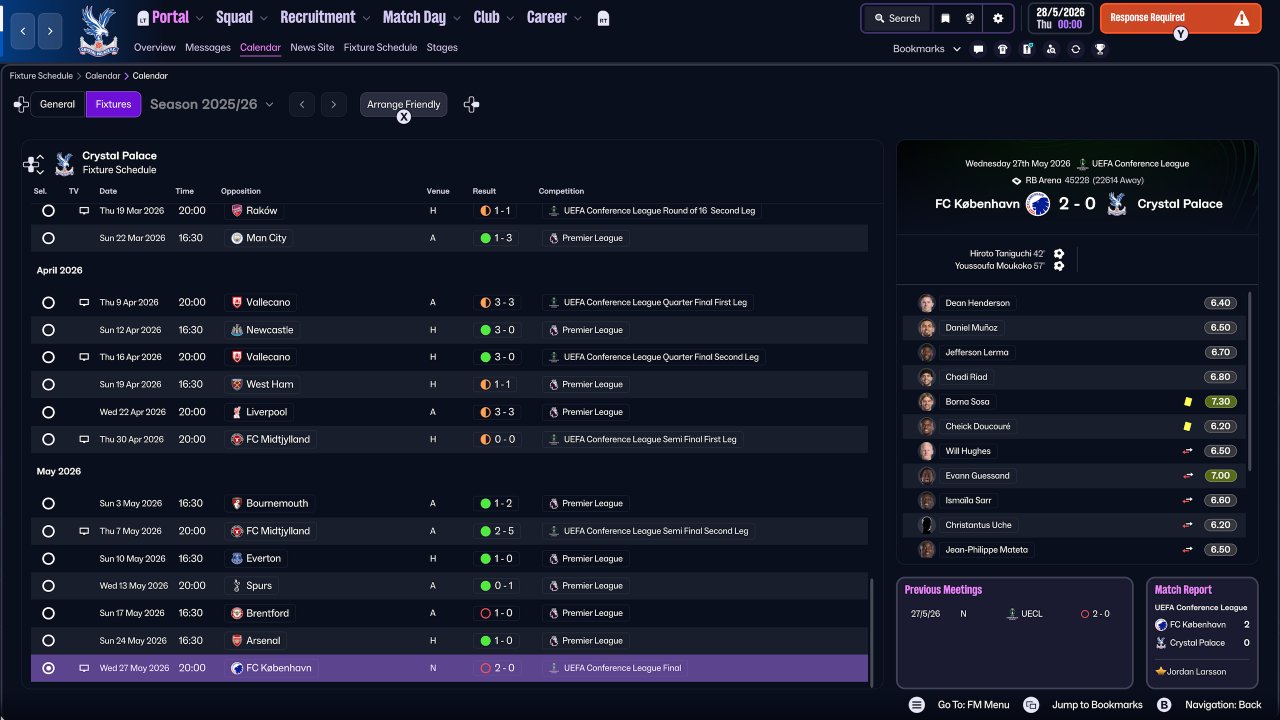Viewport: 1280px width, 720px height.
Task: Open the bookmark icon beside Search
Action: (x=945, y=18)
